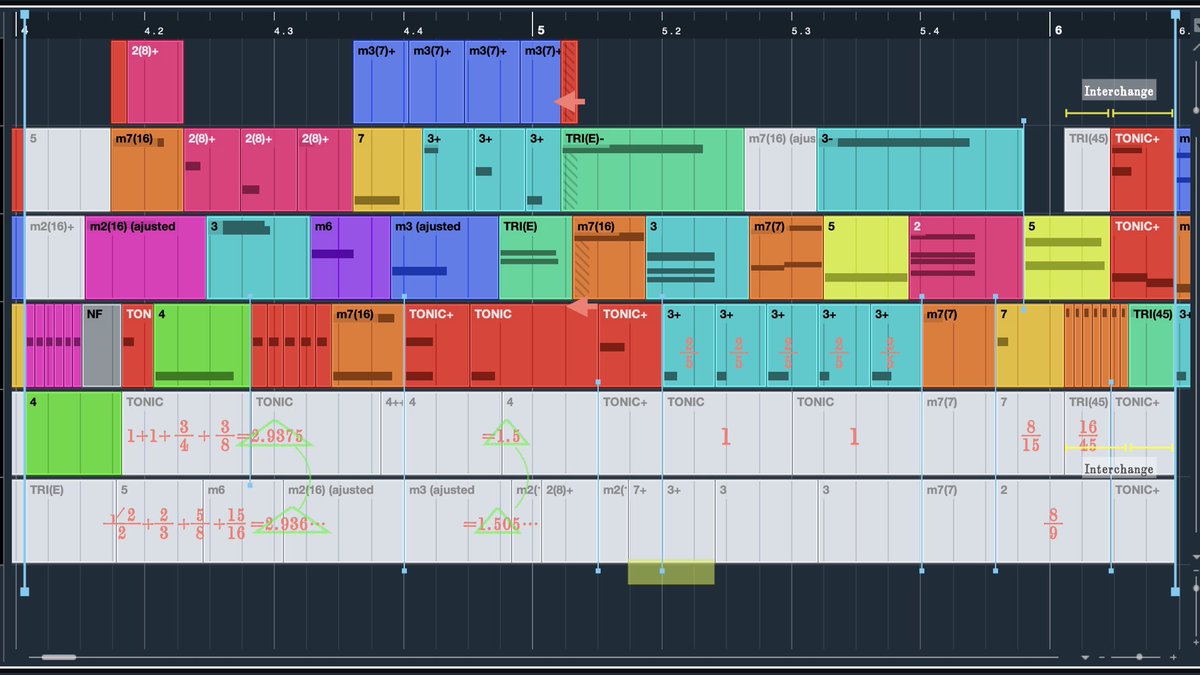Select the purple m6 clip
This screenshot has width=1200, height=675.
pyautogui.click(x=350, y=258)
